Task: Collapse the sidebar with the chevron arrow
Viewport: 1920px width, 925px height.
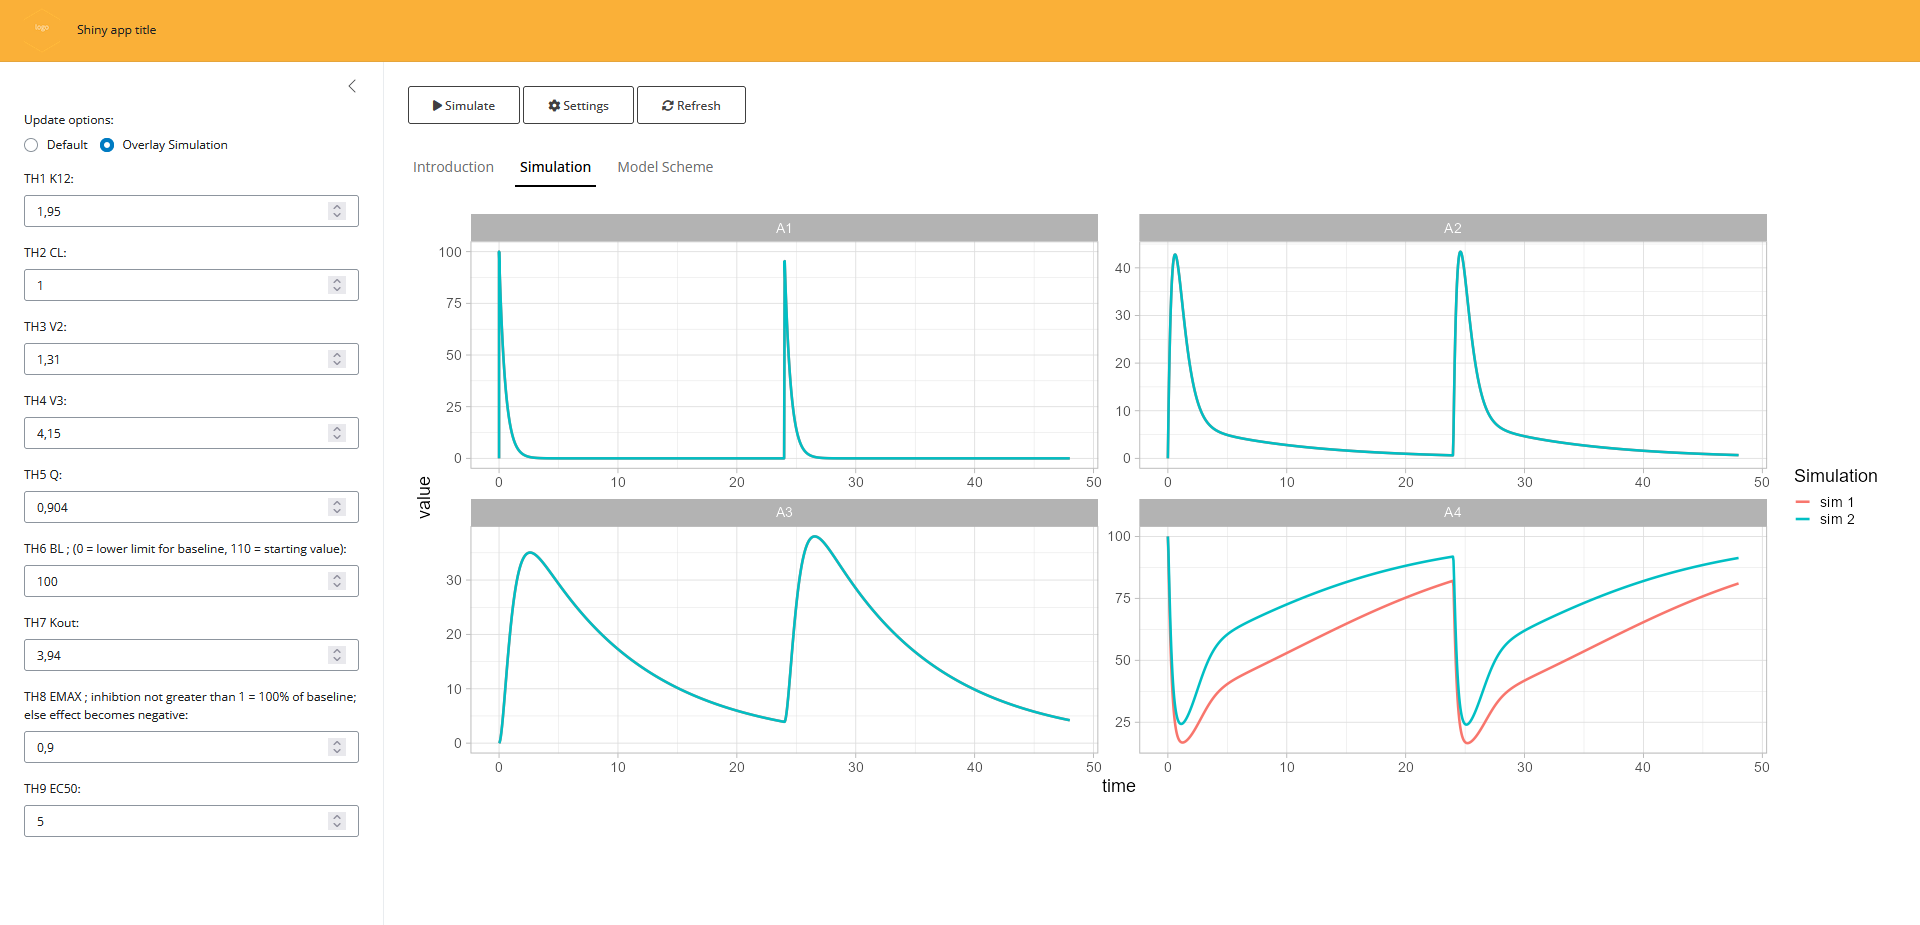Action: click(x=352, y=87)
